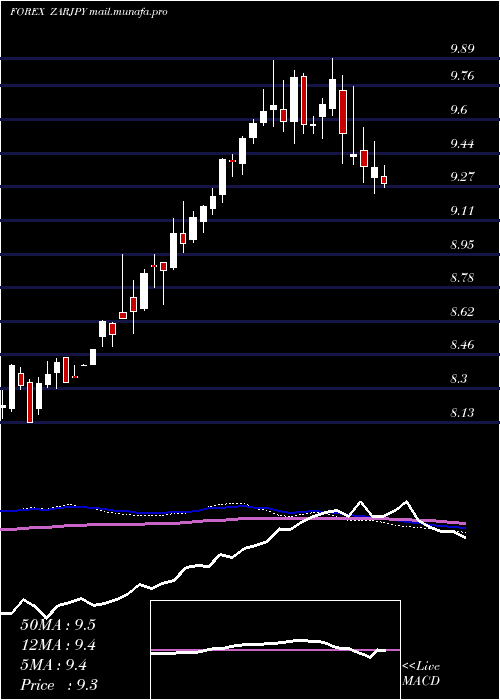Click the 9.44 price axis label

[x=462, y=144]
